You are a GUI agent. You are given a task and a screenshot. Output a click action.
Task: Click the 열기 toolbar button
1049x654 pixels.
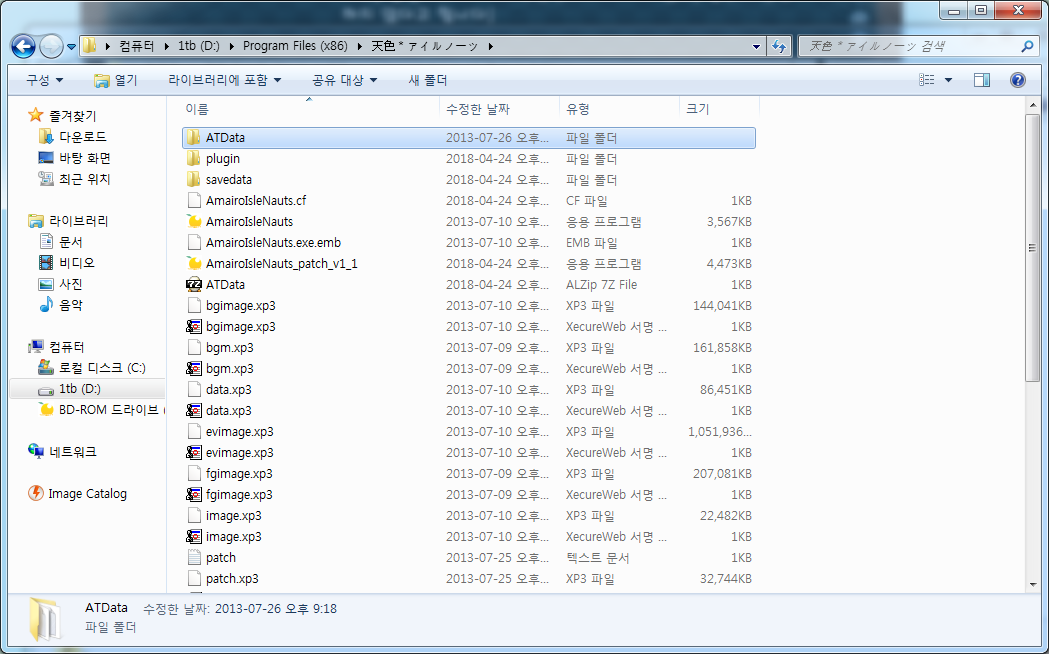pyautogui.click(x=115, y=80)
